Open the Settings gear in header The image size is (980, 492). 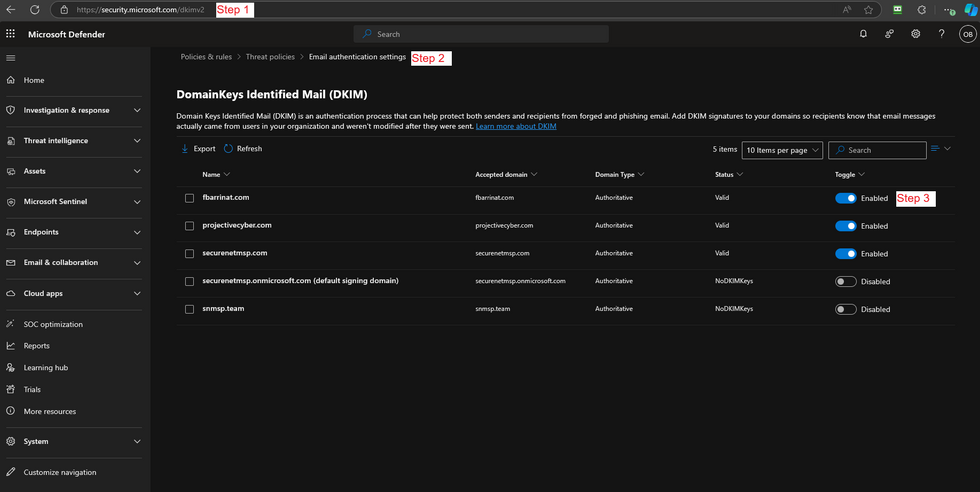916,34
